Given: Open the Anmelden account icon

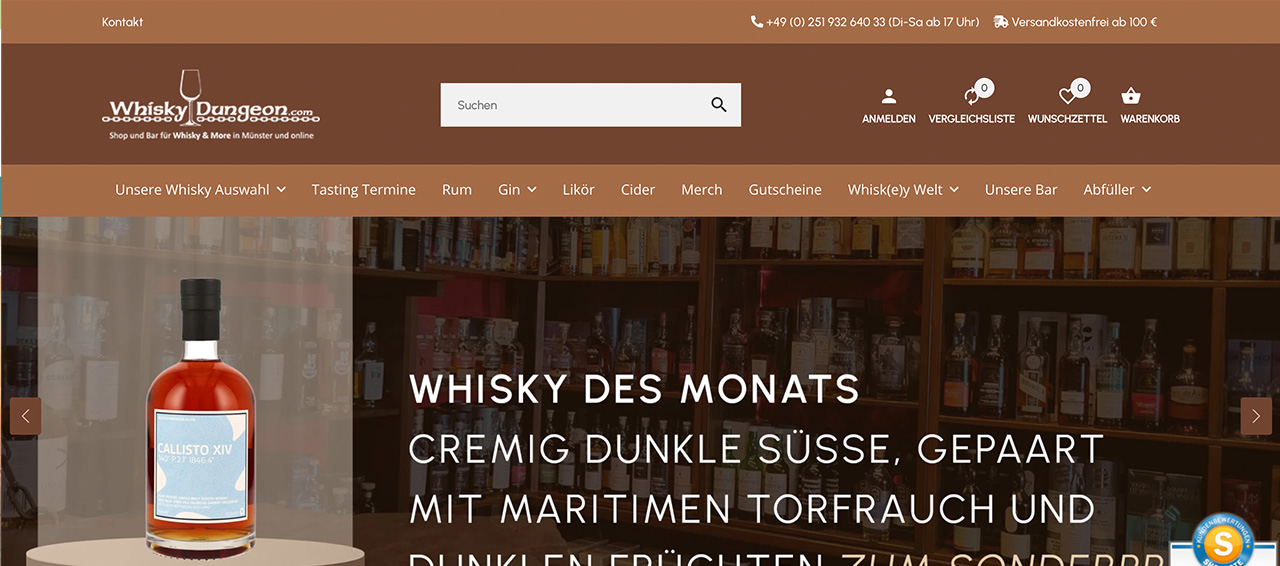Looking at the screenshot, I should 888,97.
